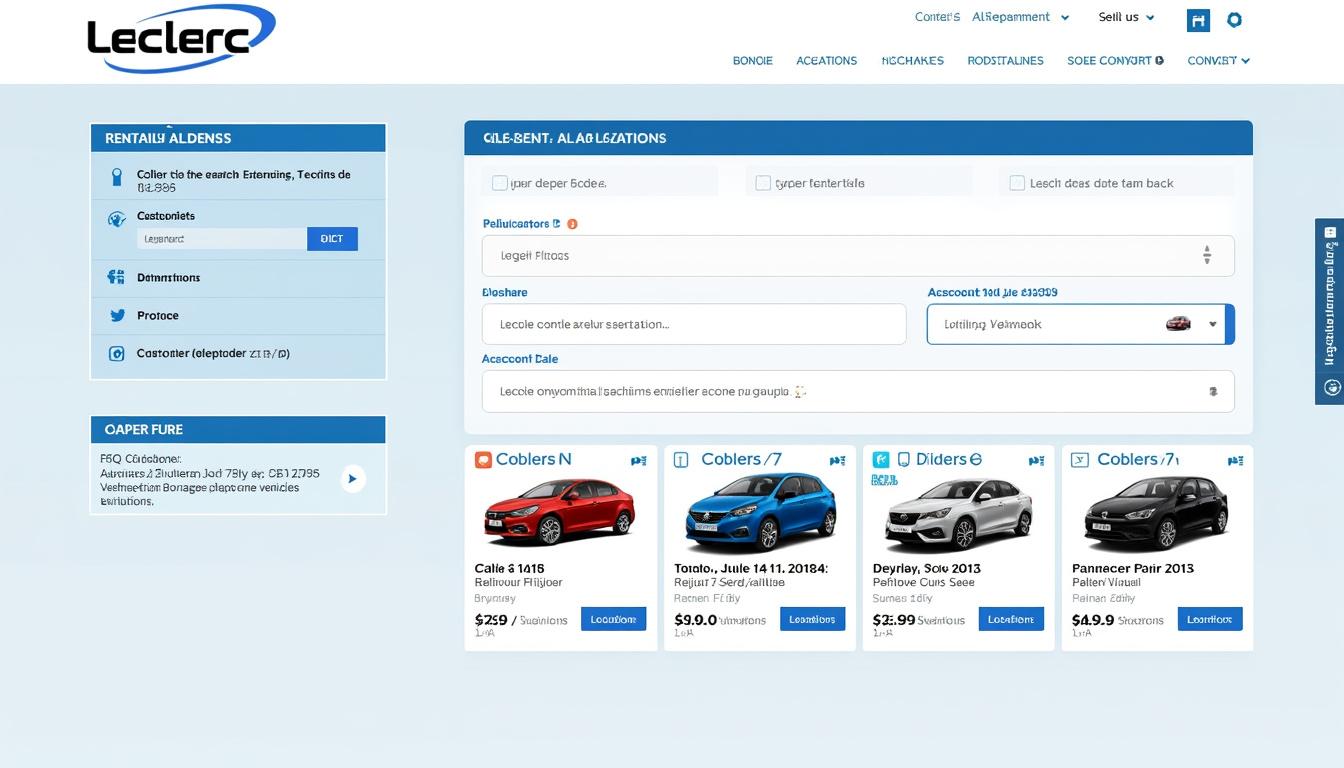Check the 'iper deper Bcdee' checkbox
This screenshot has width=1344, height=768.
[x=500, y=183]
